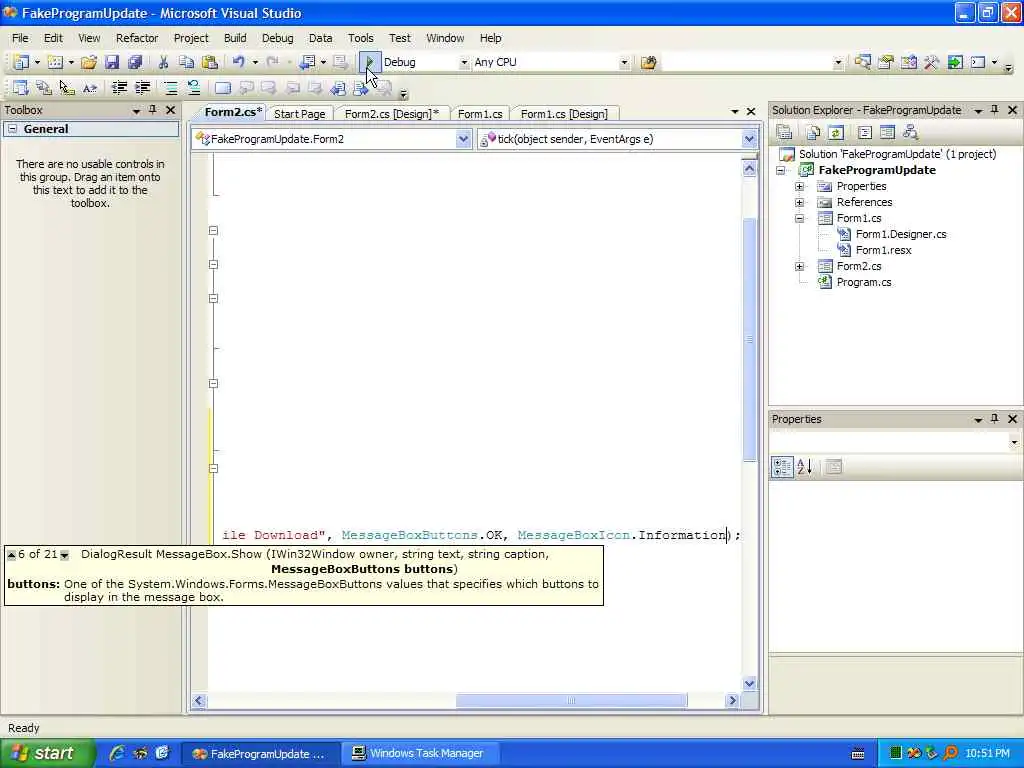Image resolution: width=1024 pixels, height=768 pixels.
Task: Select Form1.Designer.cs in Solution Explorer
Action: 901,234
